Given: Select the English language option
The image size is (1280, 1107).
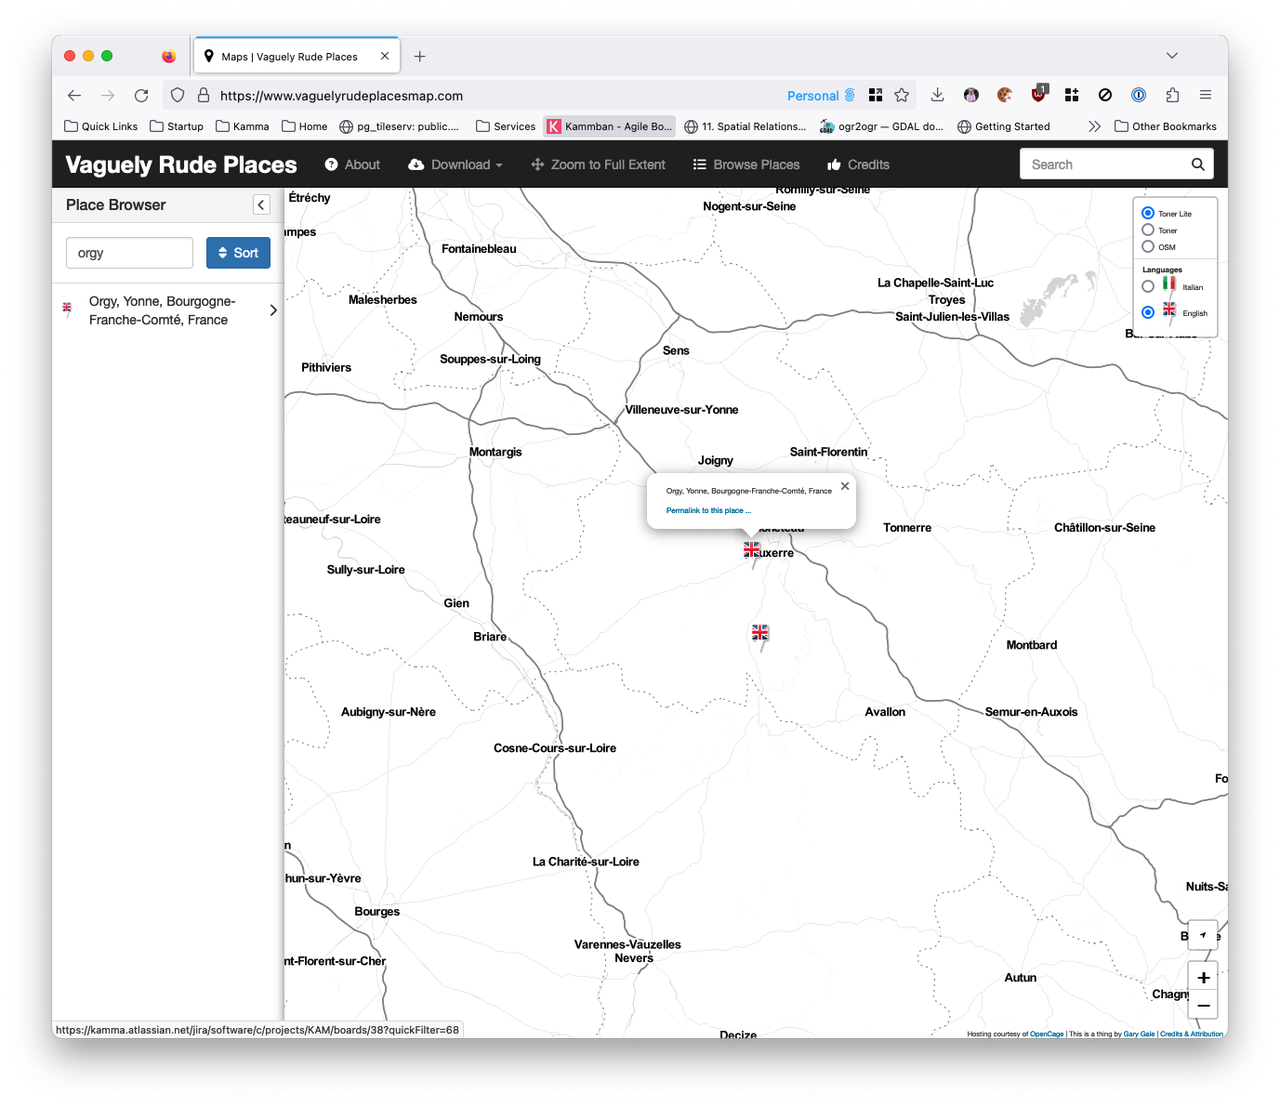Looking at the screenshot, I should 1148,313.
